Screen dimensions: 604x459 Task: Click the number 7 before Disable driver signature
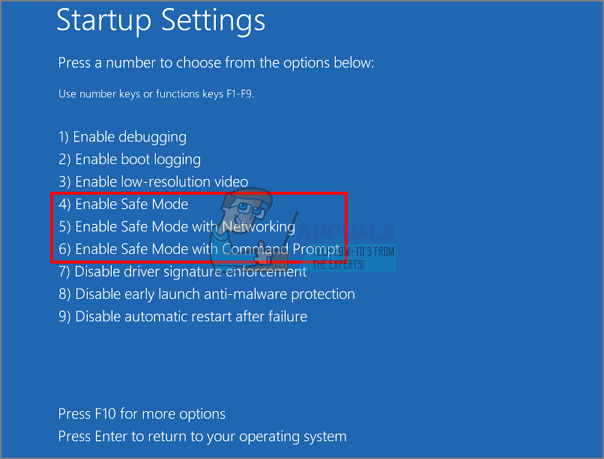[x=63, y=271]
